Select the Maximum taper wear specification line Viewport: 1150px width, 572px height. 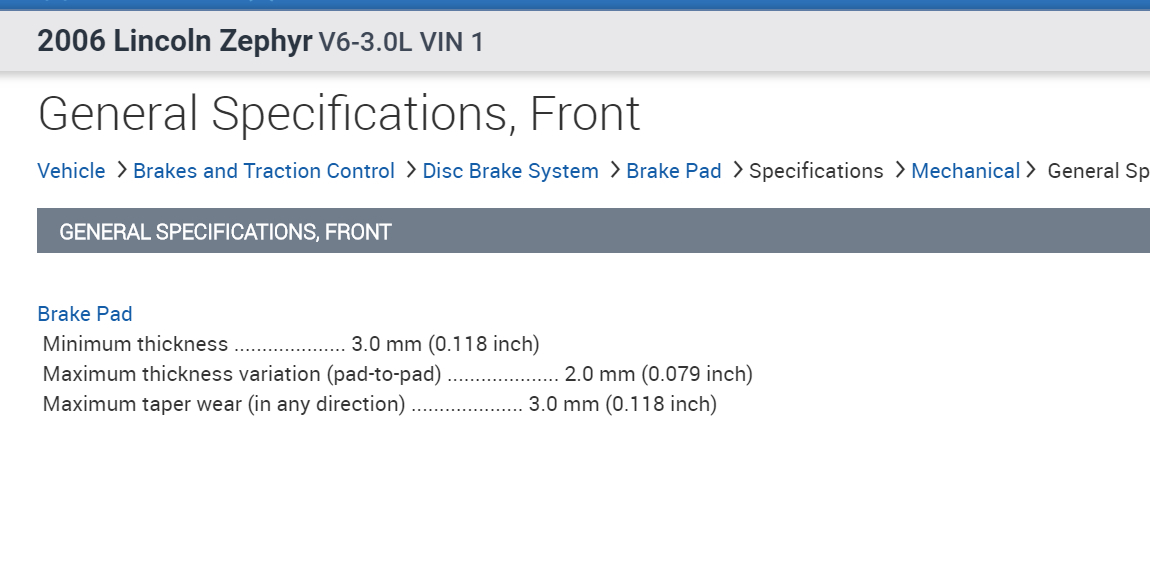(379, 405)
